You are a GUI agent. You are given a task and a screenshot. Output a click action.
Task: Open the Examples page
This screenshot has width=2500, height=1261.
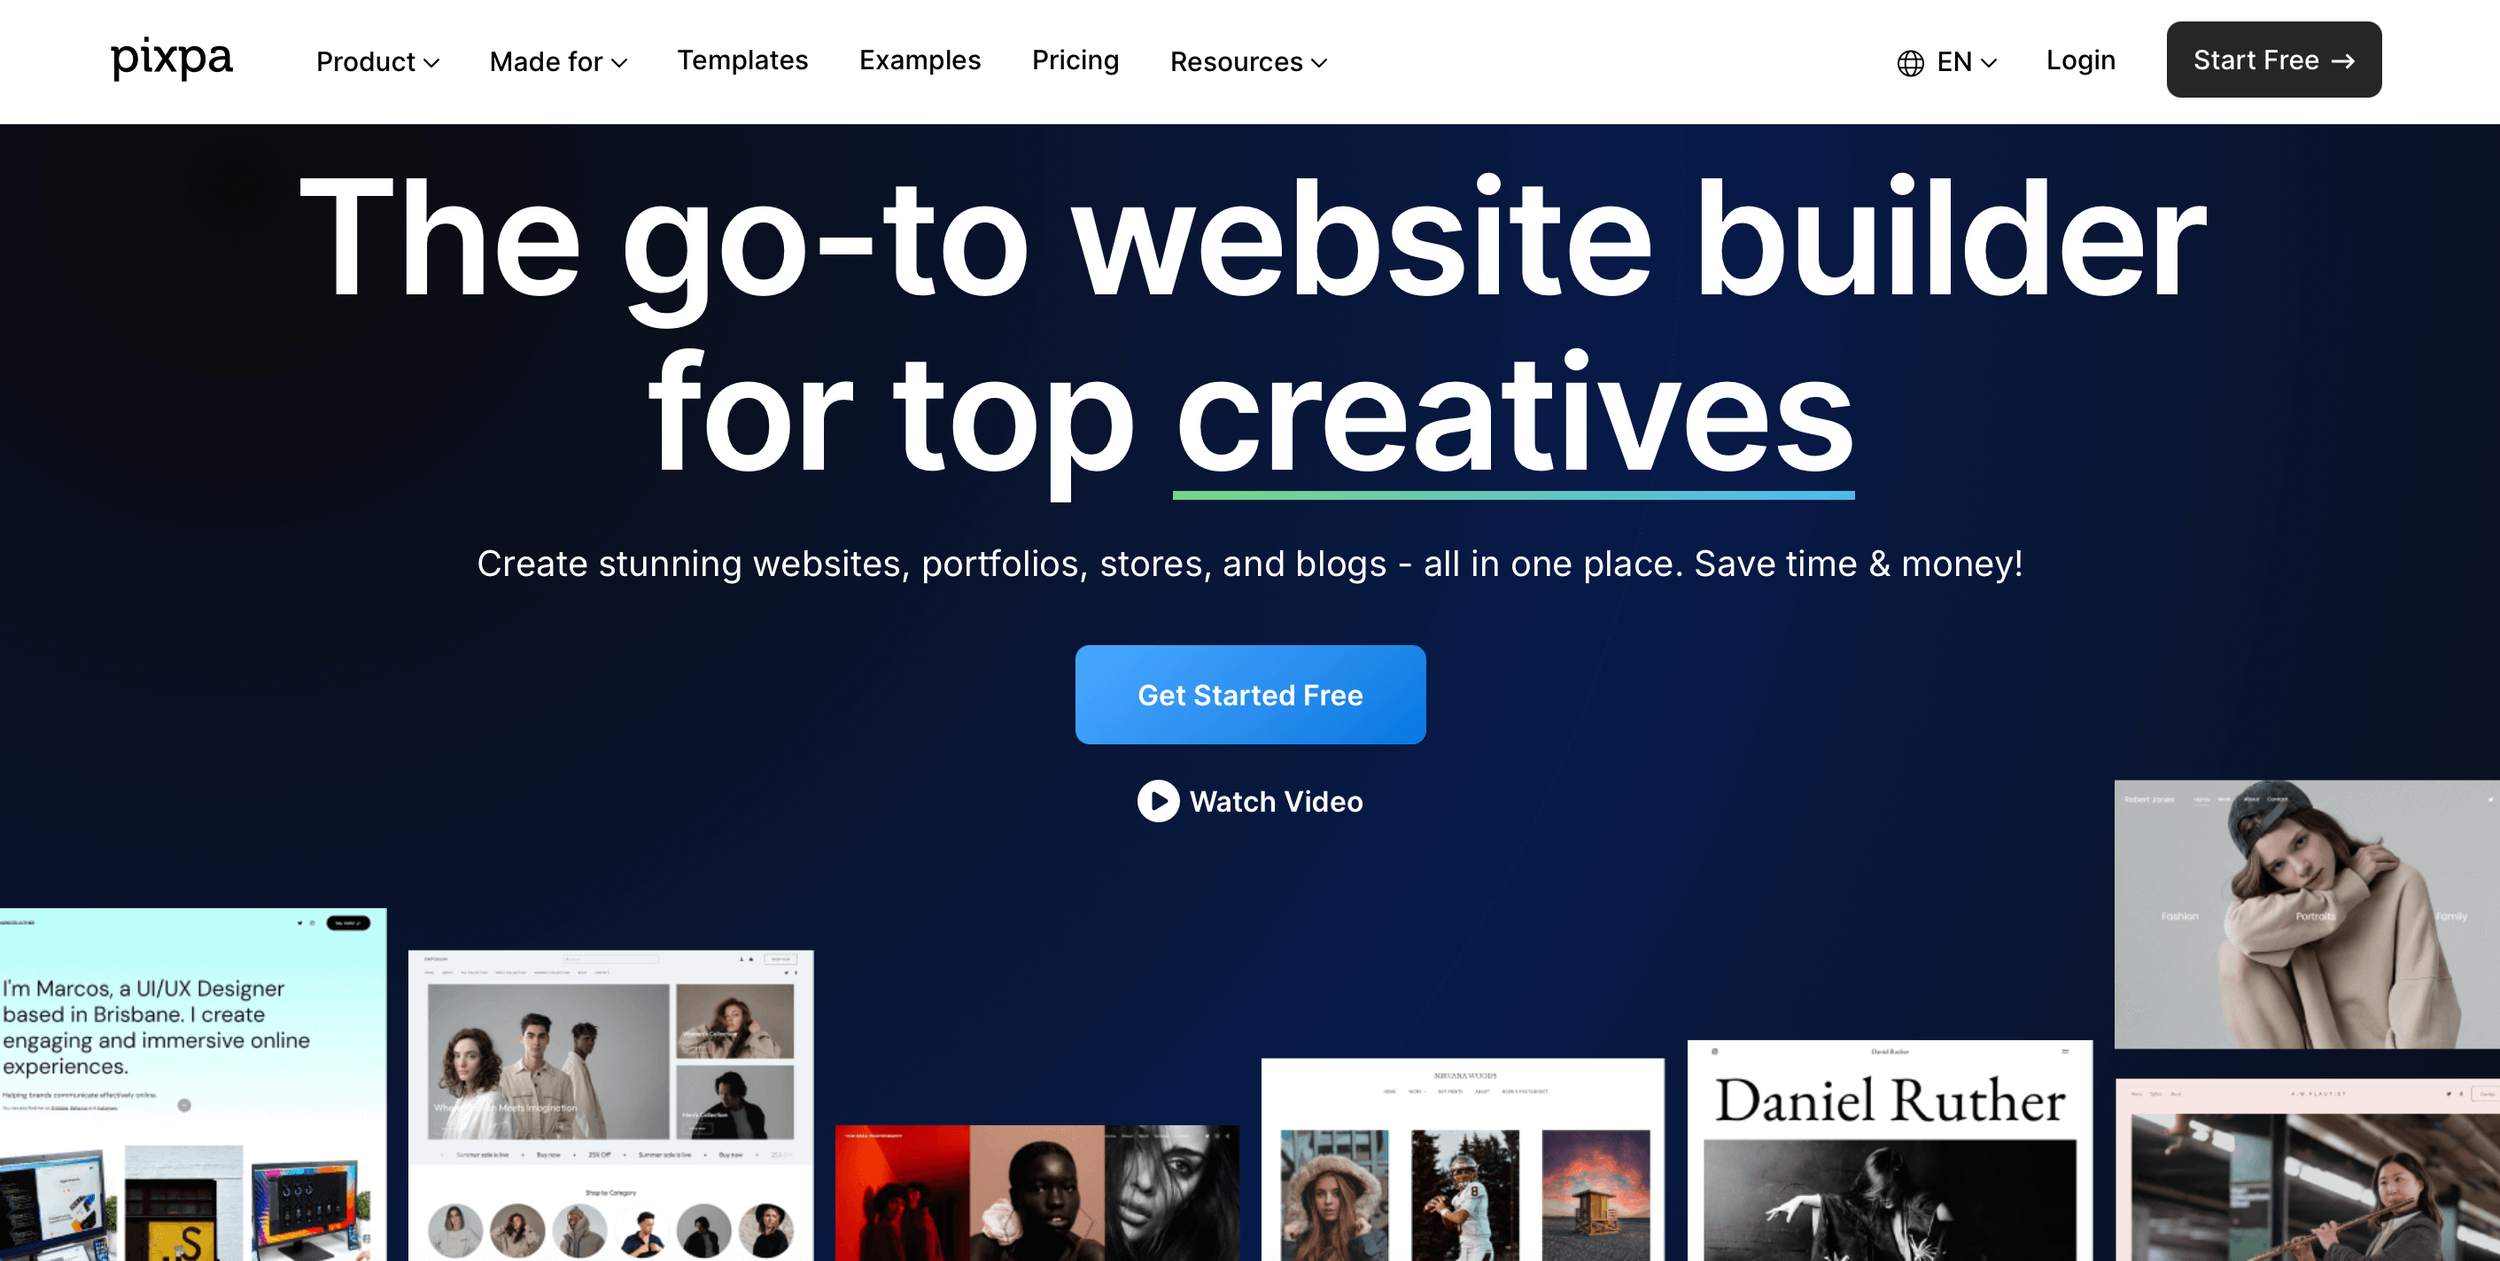coord(920,60)
